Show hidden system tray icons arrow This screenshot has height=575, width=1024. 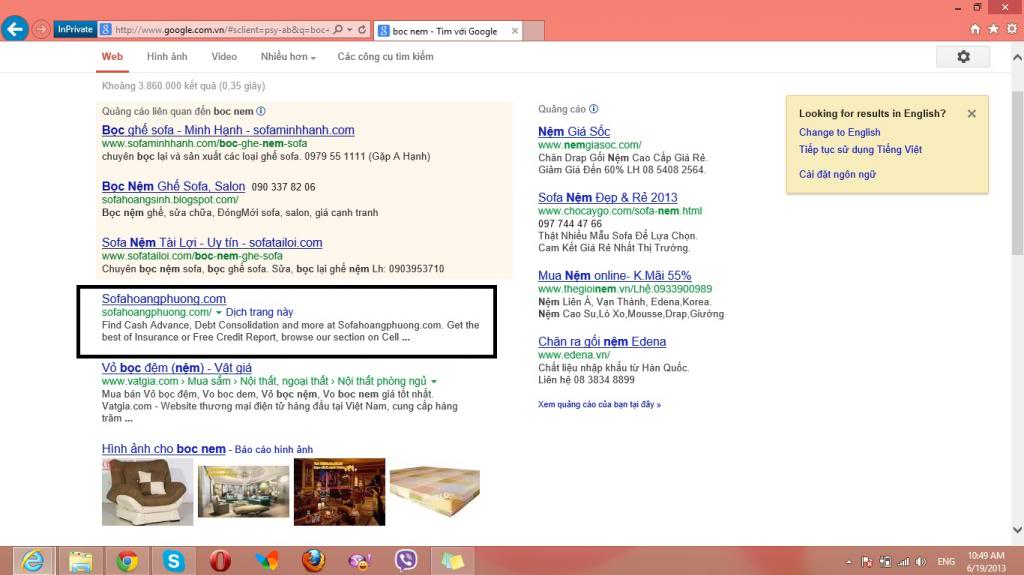pos(848,562)
